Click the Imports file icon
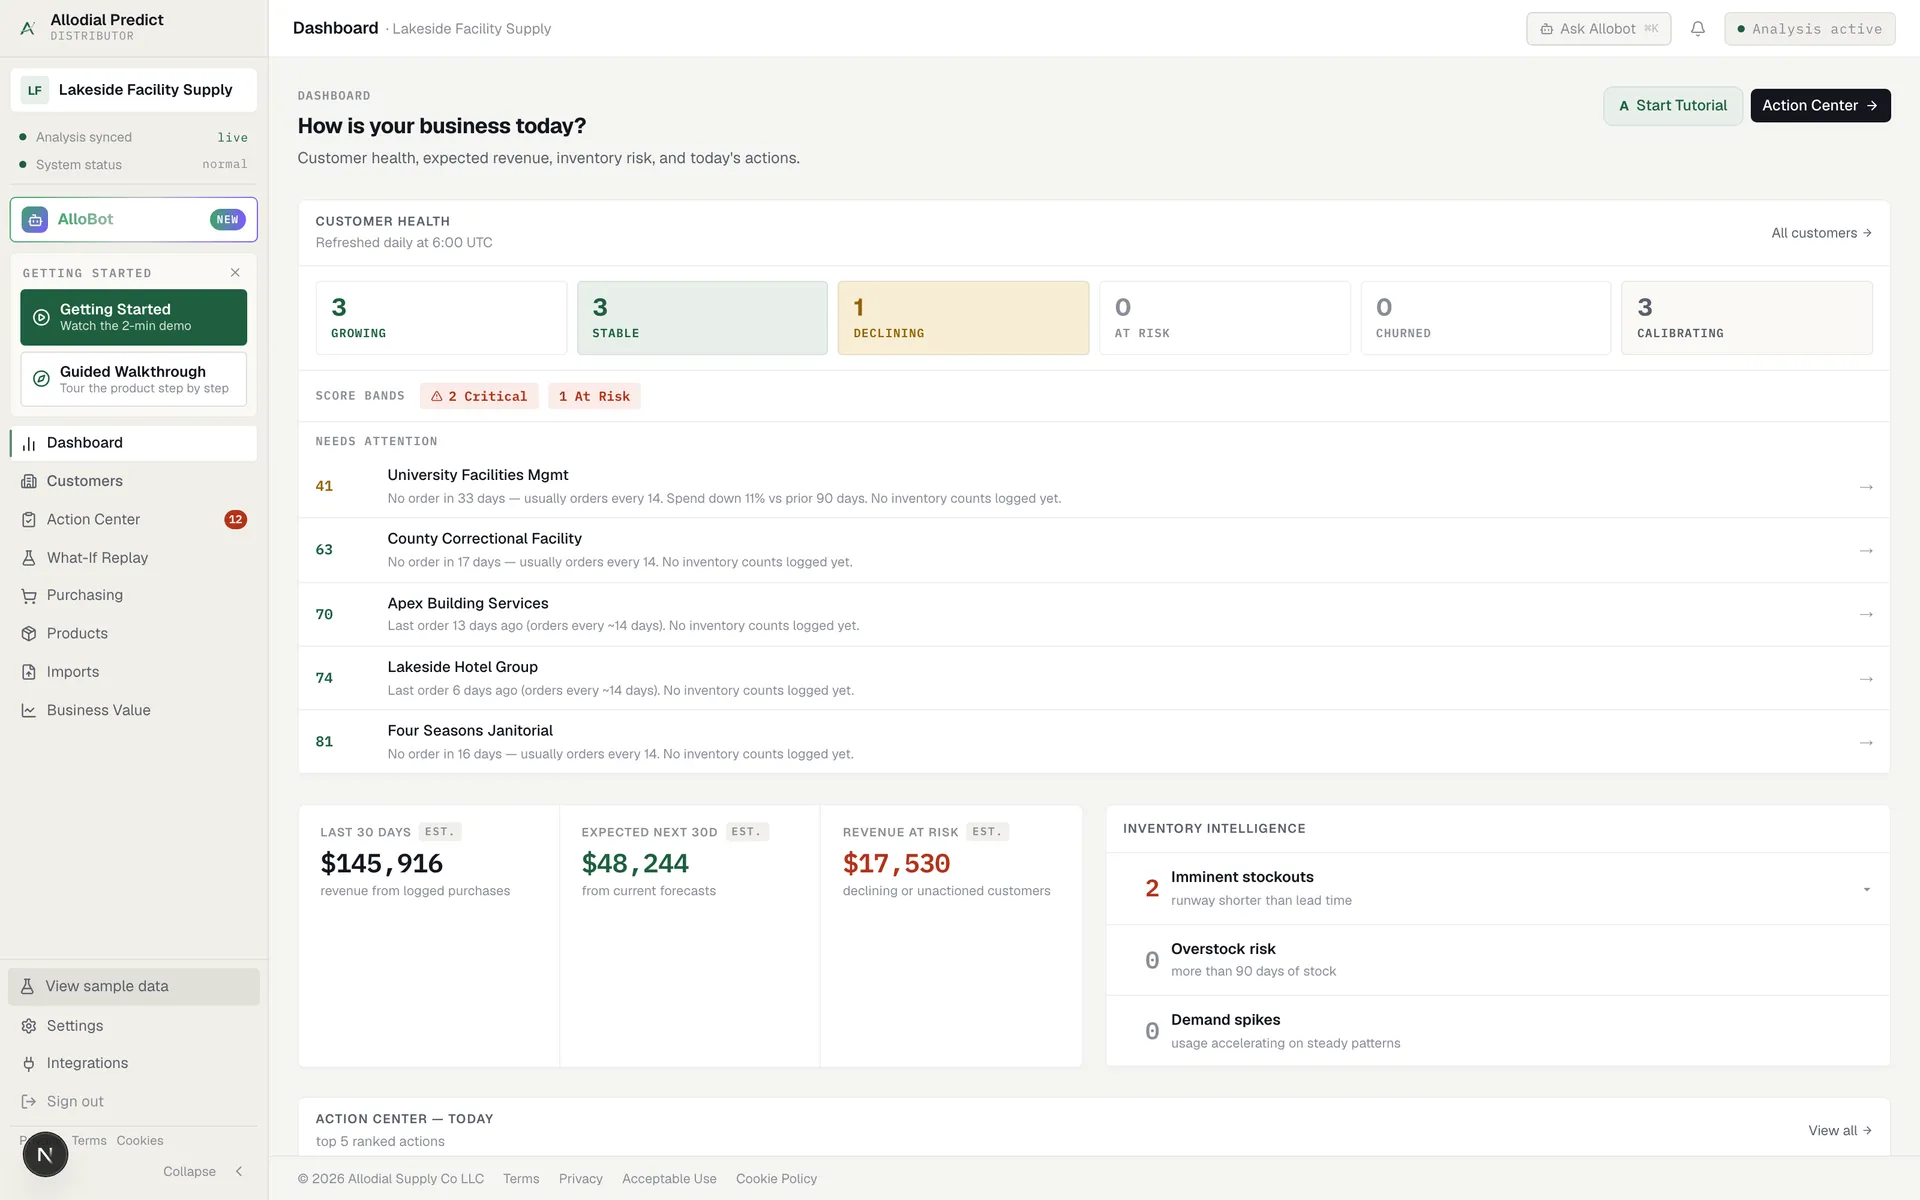The image size is (1920, 1200). (29, 672)
